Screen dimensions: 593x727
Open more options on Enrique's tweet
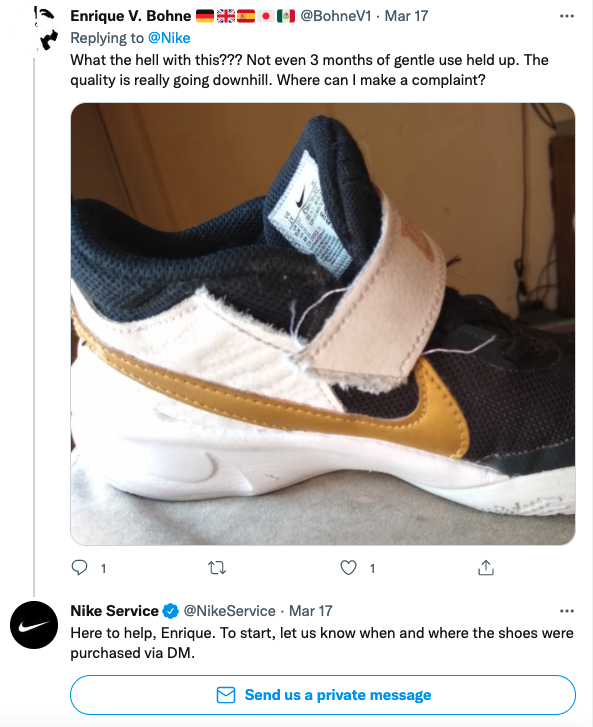click(x=567, y=16)
